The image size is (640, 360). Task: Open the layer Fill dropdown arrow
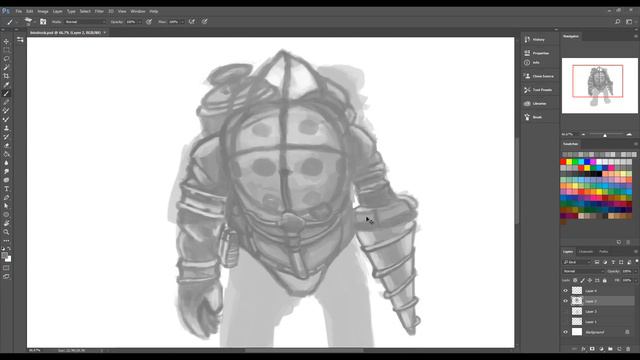(x=635, y=280)
